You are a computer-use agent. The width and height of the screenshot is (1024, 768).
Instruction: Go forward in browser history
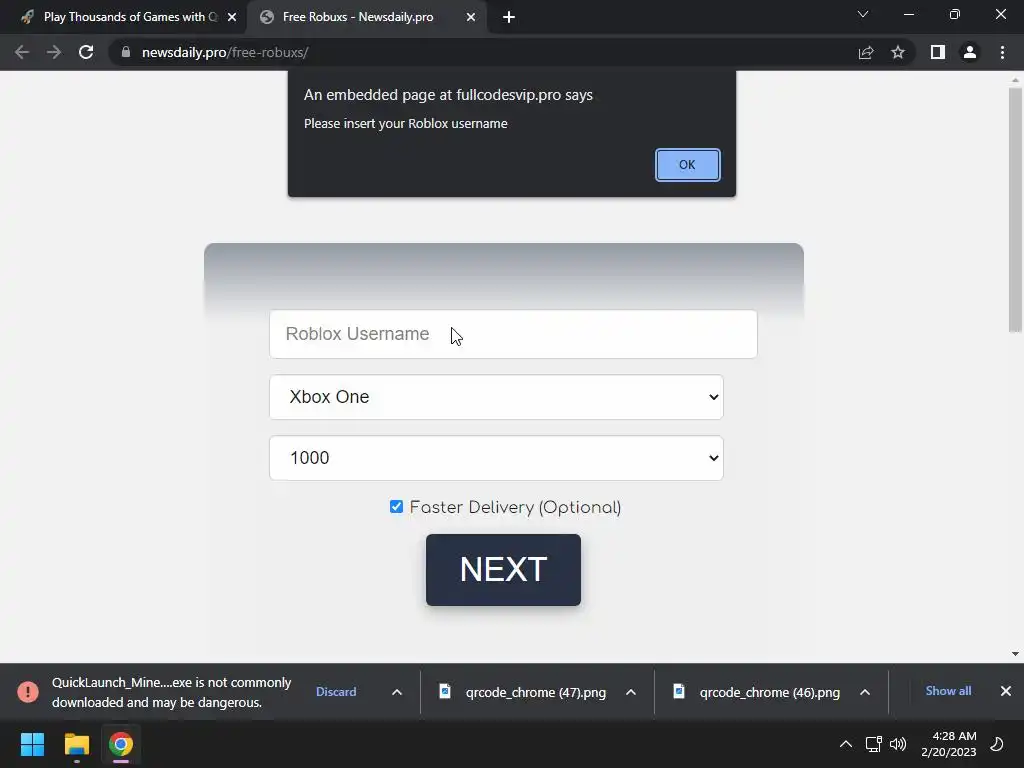tap(54, 52)
